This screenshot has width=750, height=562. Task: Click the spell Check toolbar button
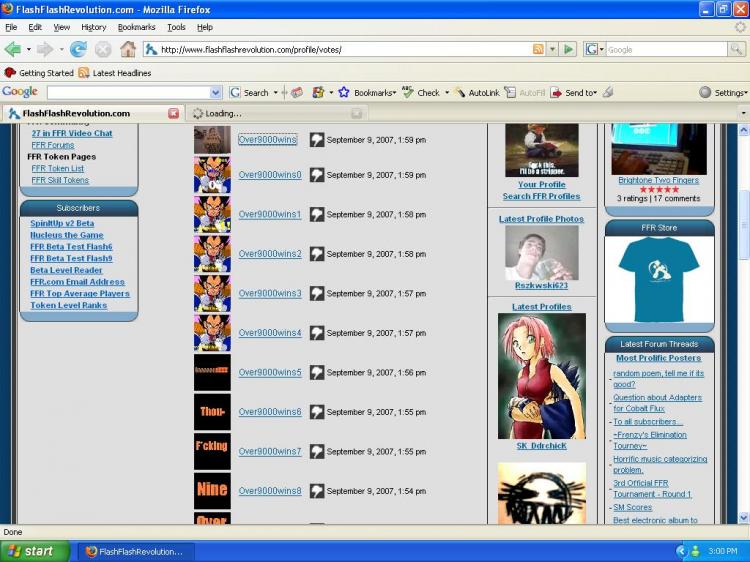point(421,93)
